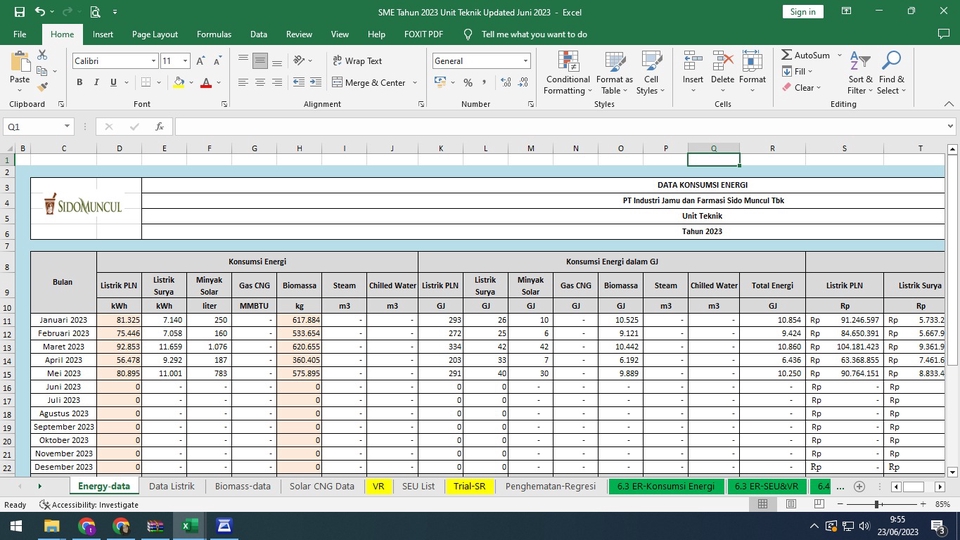
Task: Open the Calibri font name dropdown
Action: coord(153,61)
